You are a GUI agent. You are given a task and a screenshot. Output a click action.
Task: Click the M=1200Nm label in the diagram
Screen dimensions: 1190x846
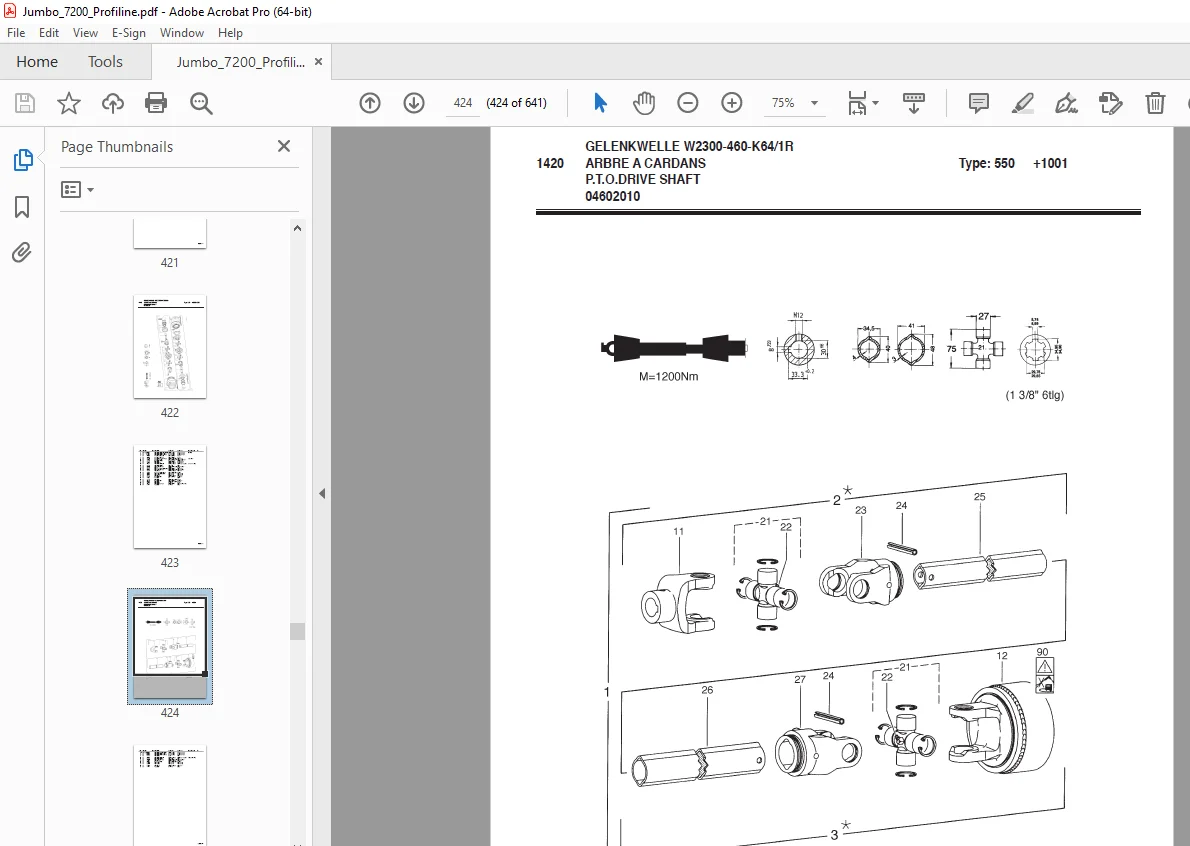(669, 376)
